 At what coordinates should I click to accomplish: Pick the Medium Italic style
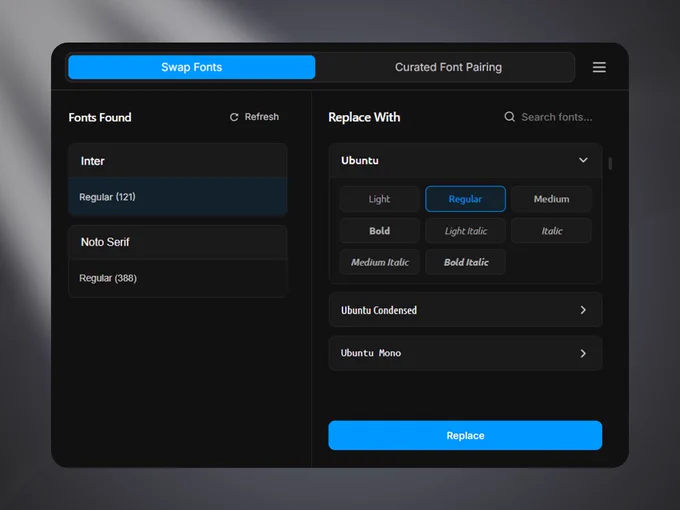click(x=379, y=262)
